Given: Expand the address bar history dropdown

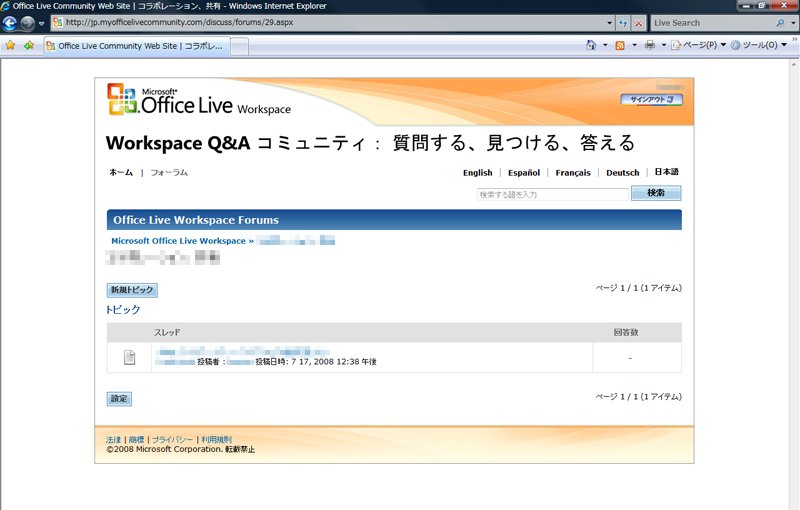Looking at the screenshot, I should 609,23.
